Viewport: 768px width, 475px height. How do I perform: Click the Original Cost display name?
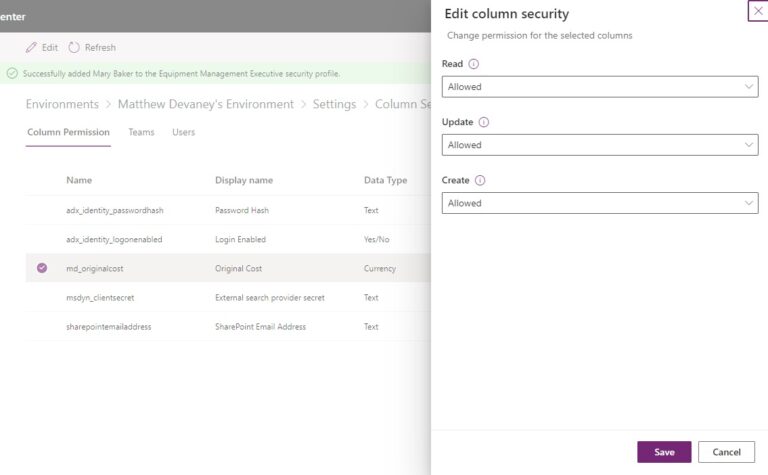tap(239, 268)
